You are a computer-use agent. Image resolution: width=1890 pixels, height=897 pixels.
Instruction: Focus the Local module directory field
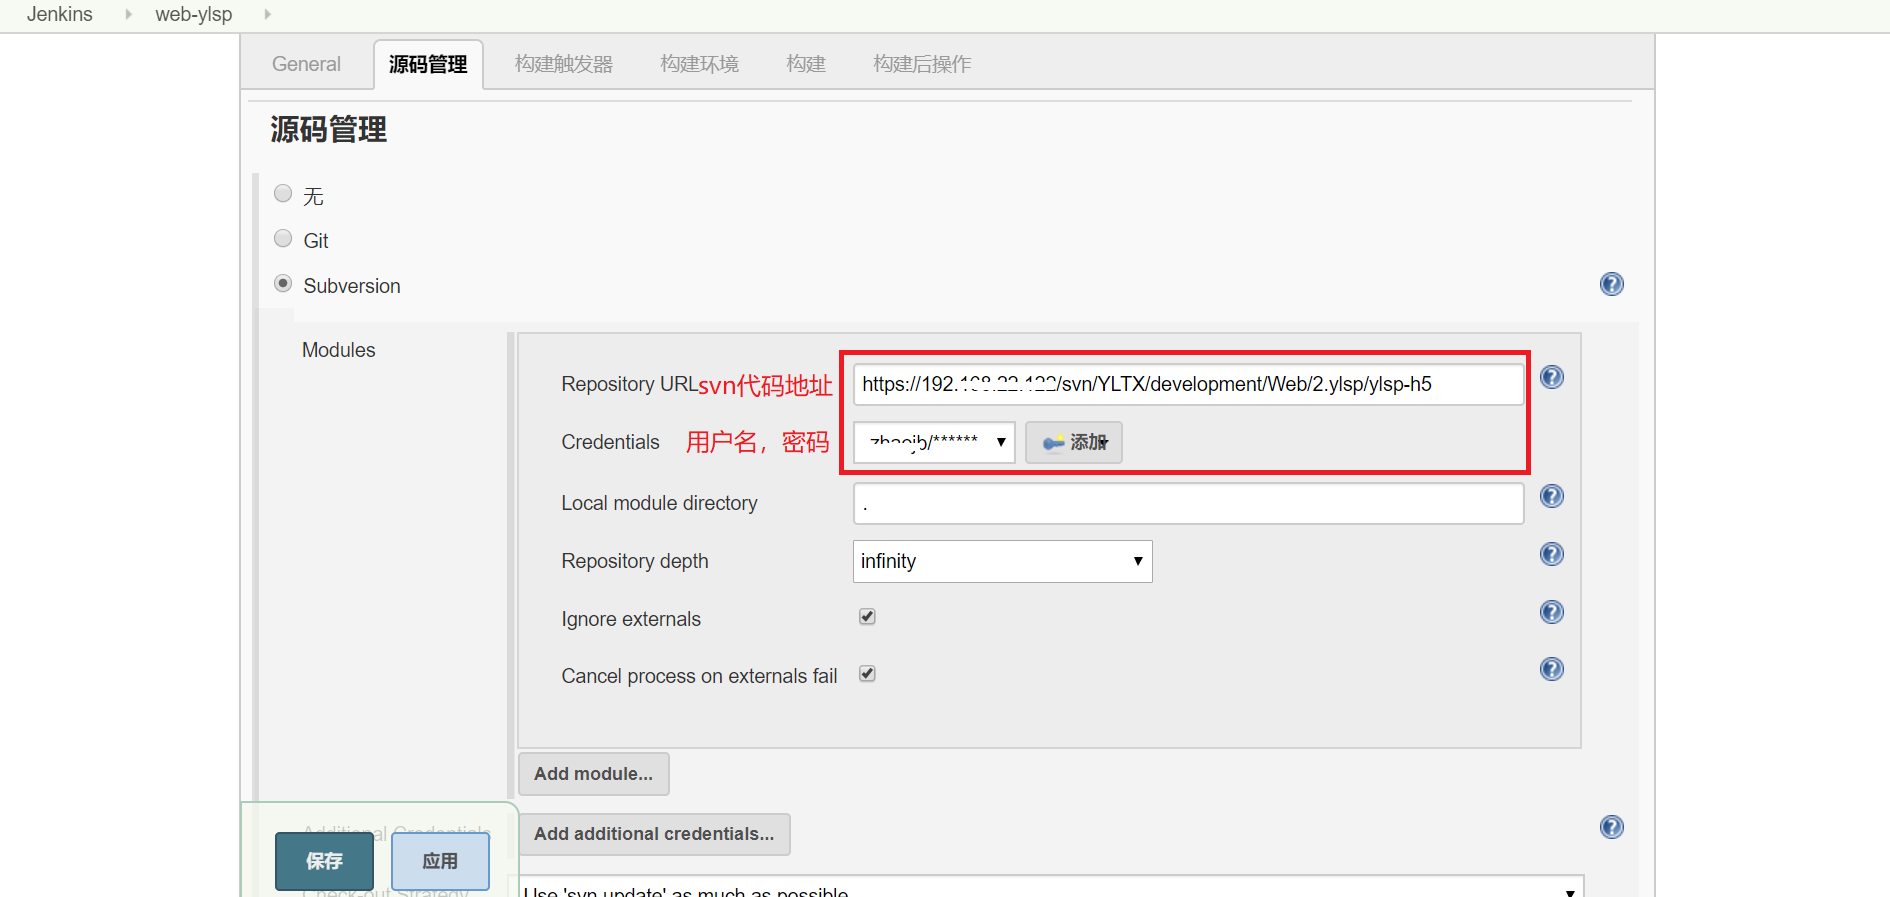pyautogui.click(x=1188, y=503)
